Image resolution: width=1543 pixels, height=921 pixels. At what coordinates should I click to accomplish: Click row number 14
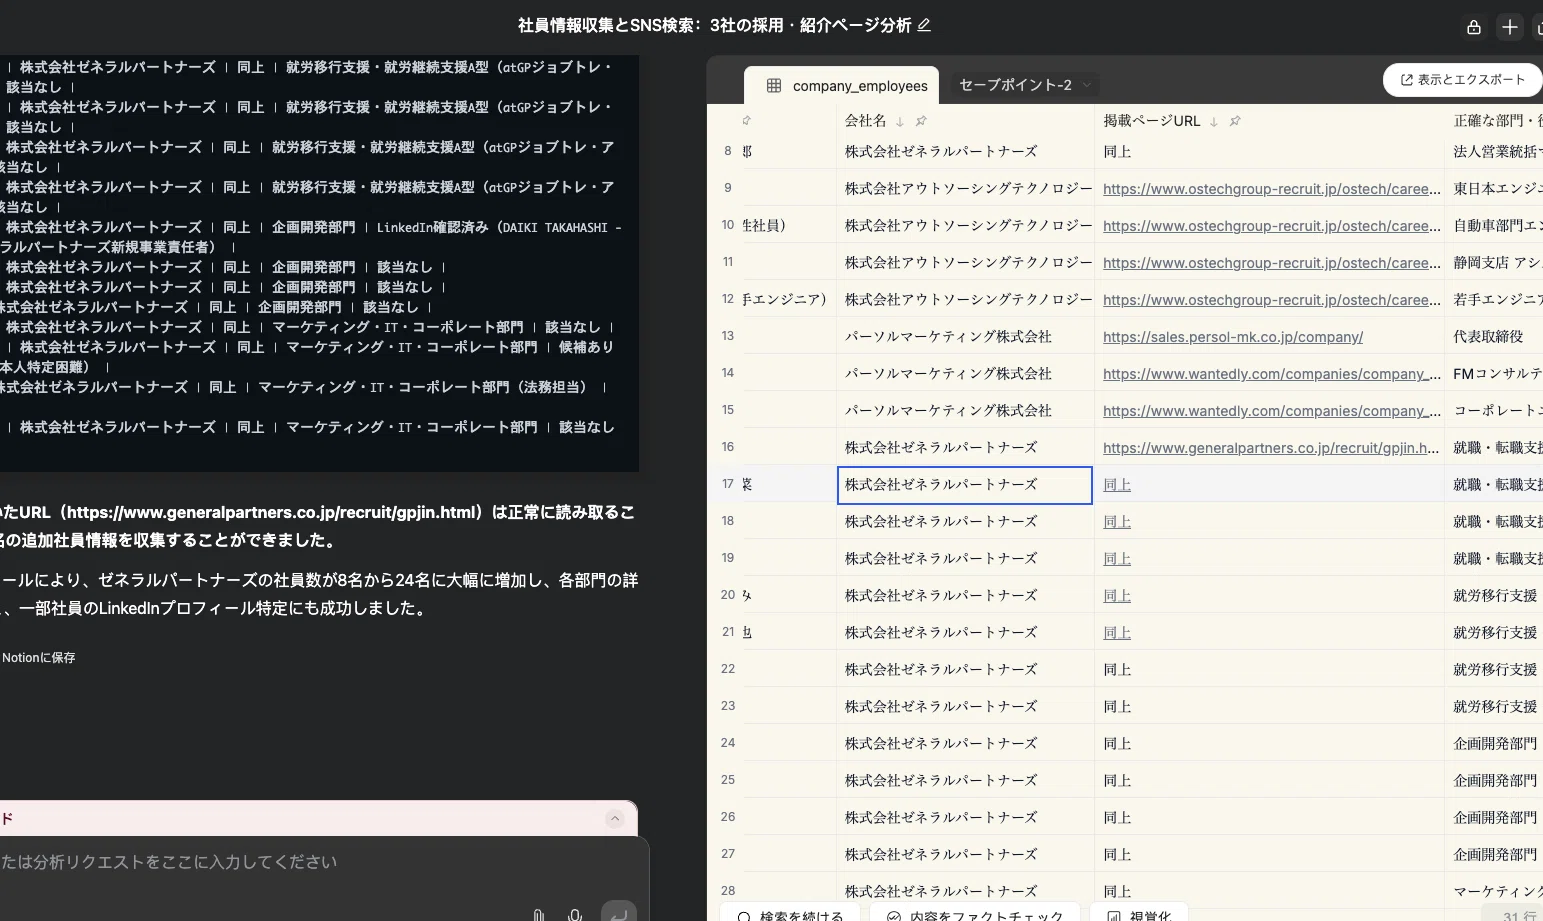[x=728, y=373]
